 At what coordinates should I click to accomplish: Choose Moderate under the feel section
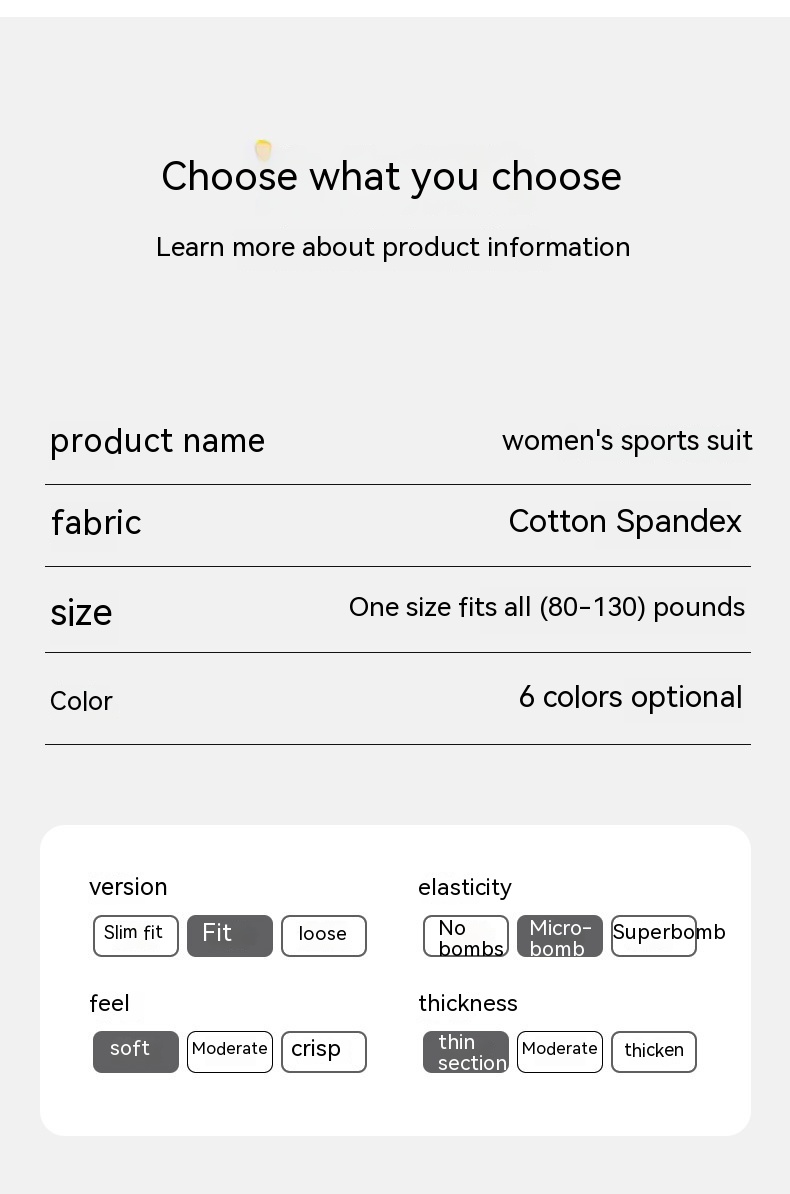pyautogui.click(x=230, y=1052)
